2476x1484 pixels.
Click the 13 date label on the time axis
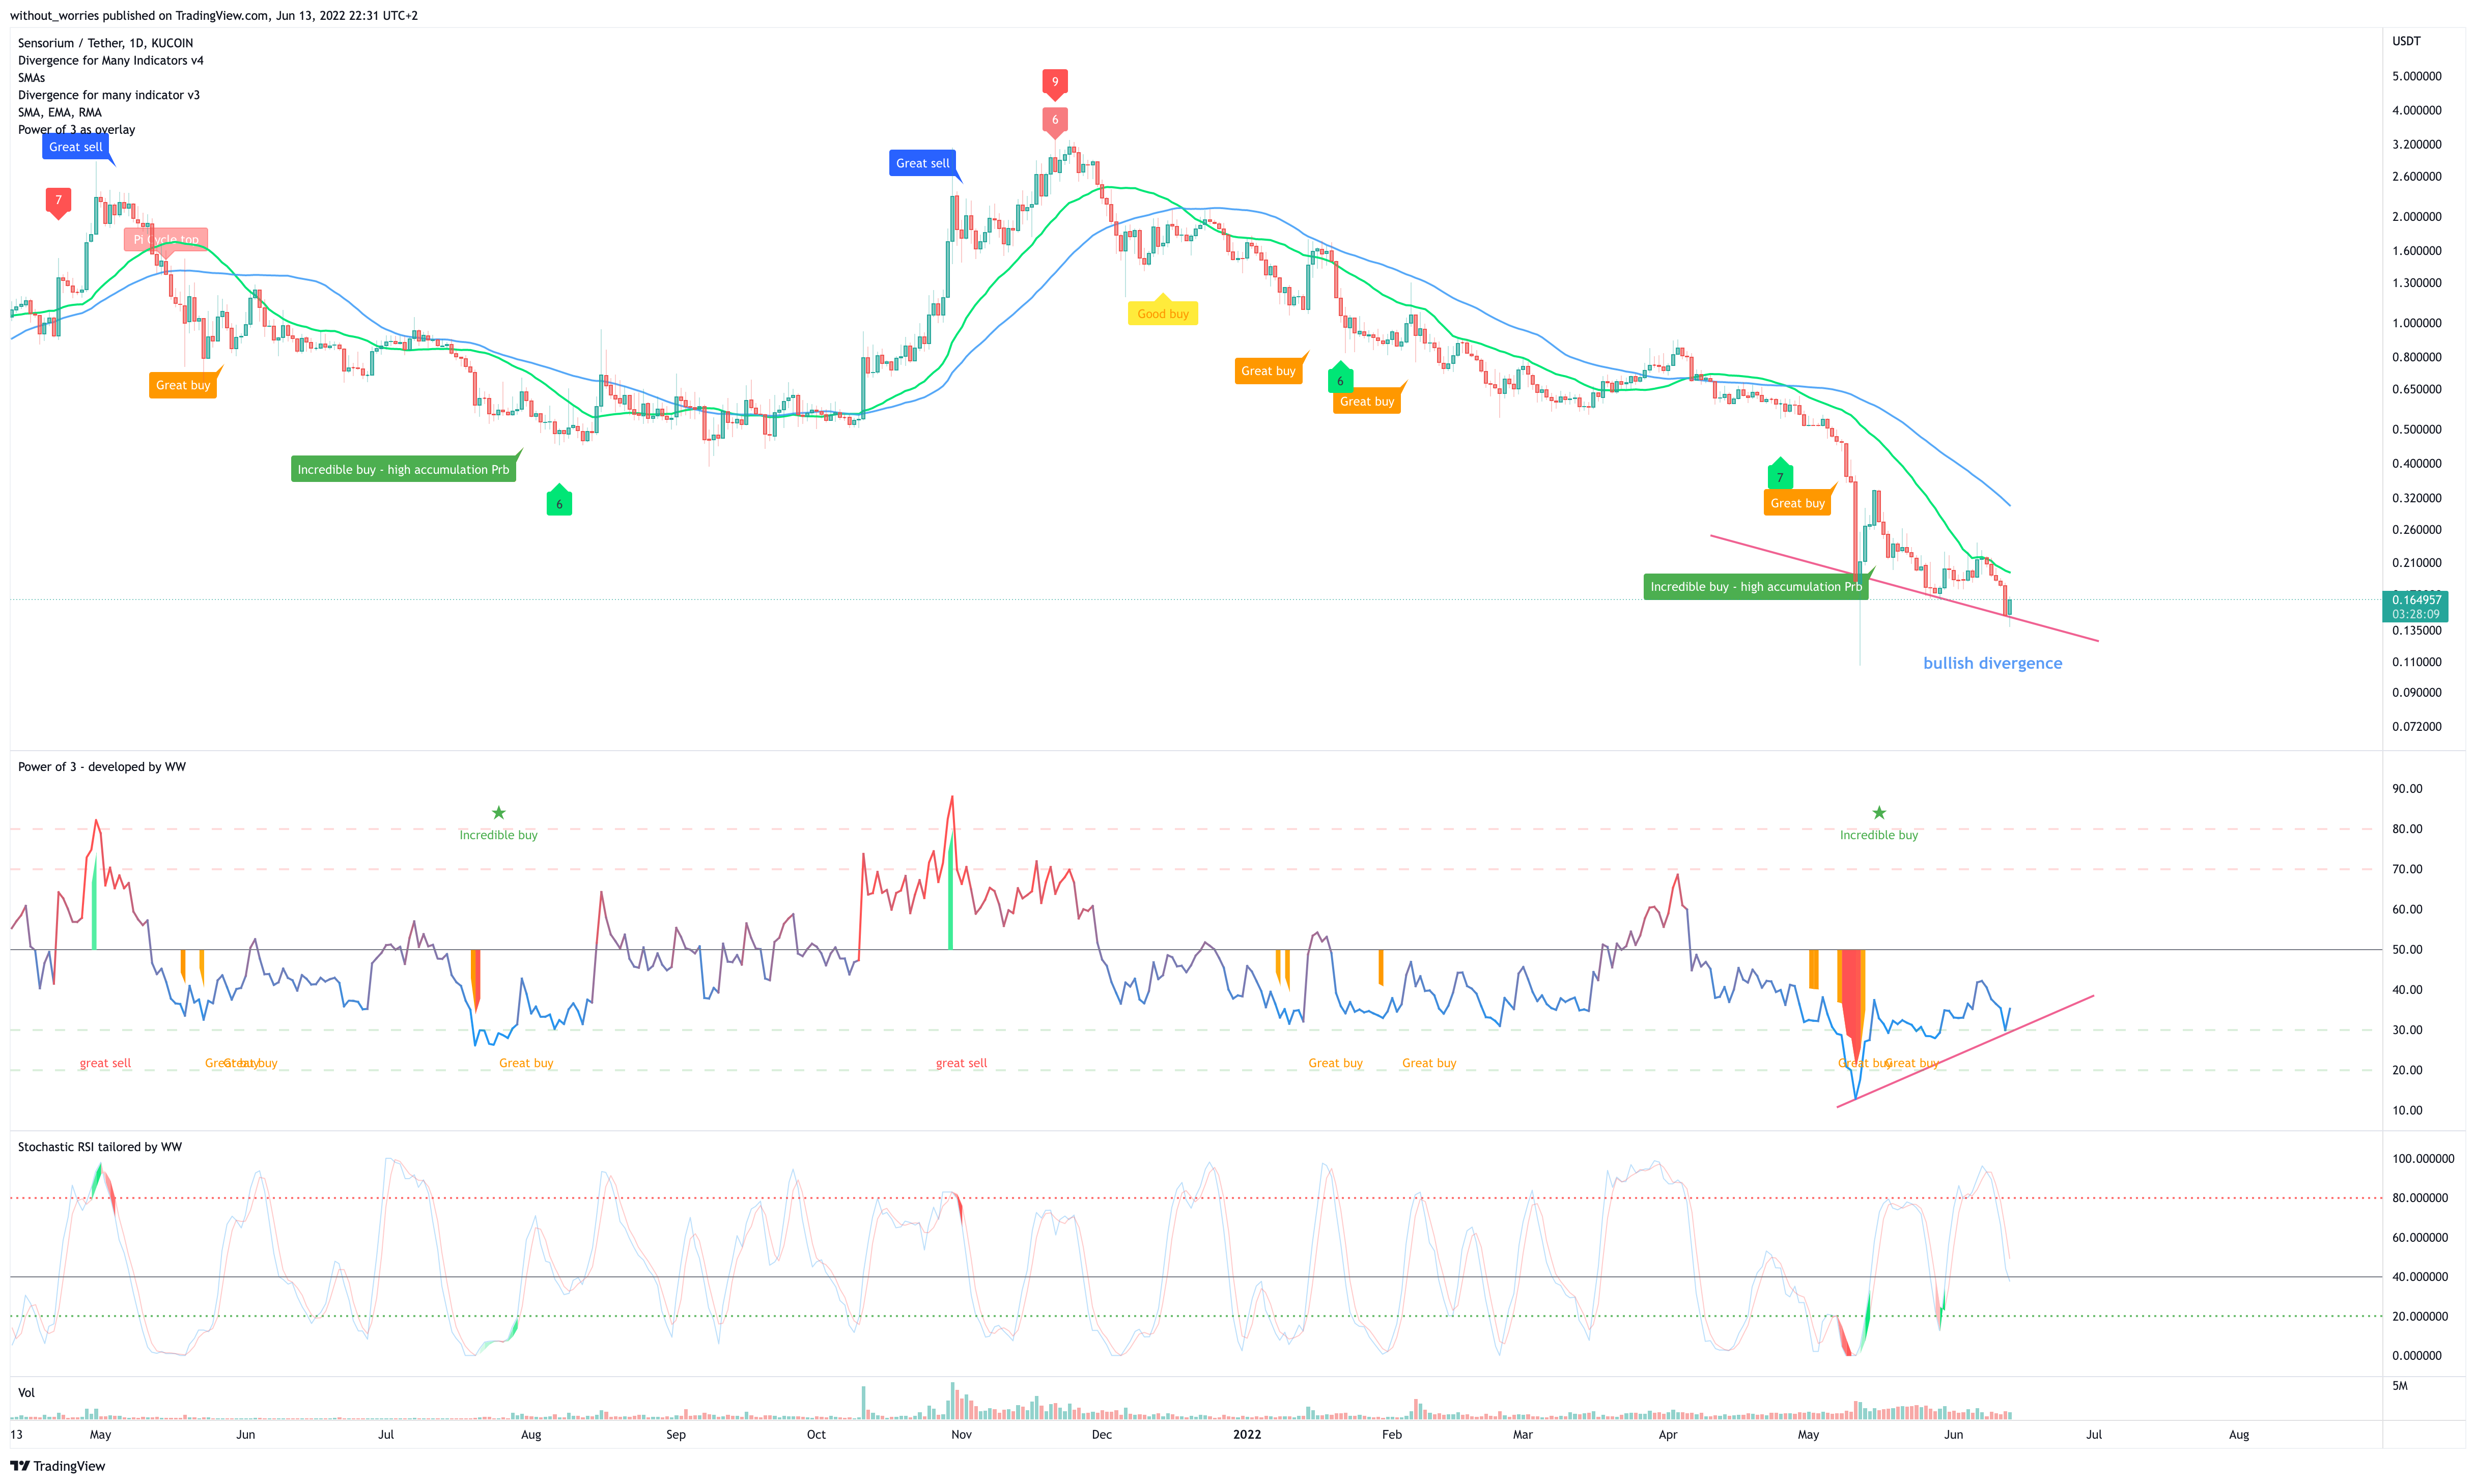[x=16, y=1435]
